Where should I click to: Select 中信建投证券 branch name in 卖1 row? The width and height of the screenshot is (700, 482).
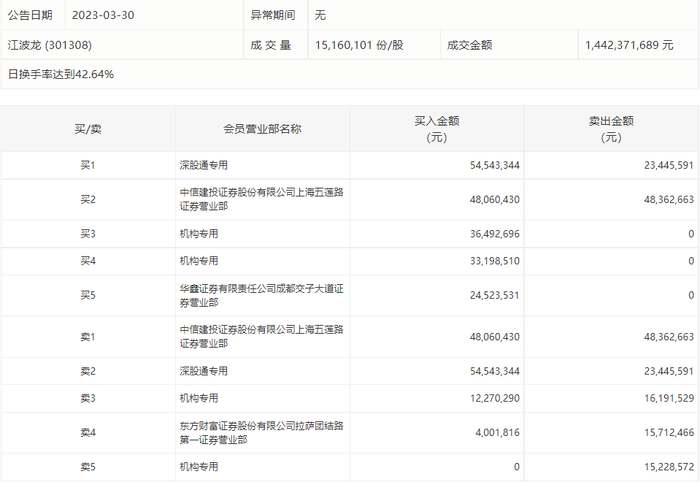(x=262, y=337)
